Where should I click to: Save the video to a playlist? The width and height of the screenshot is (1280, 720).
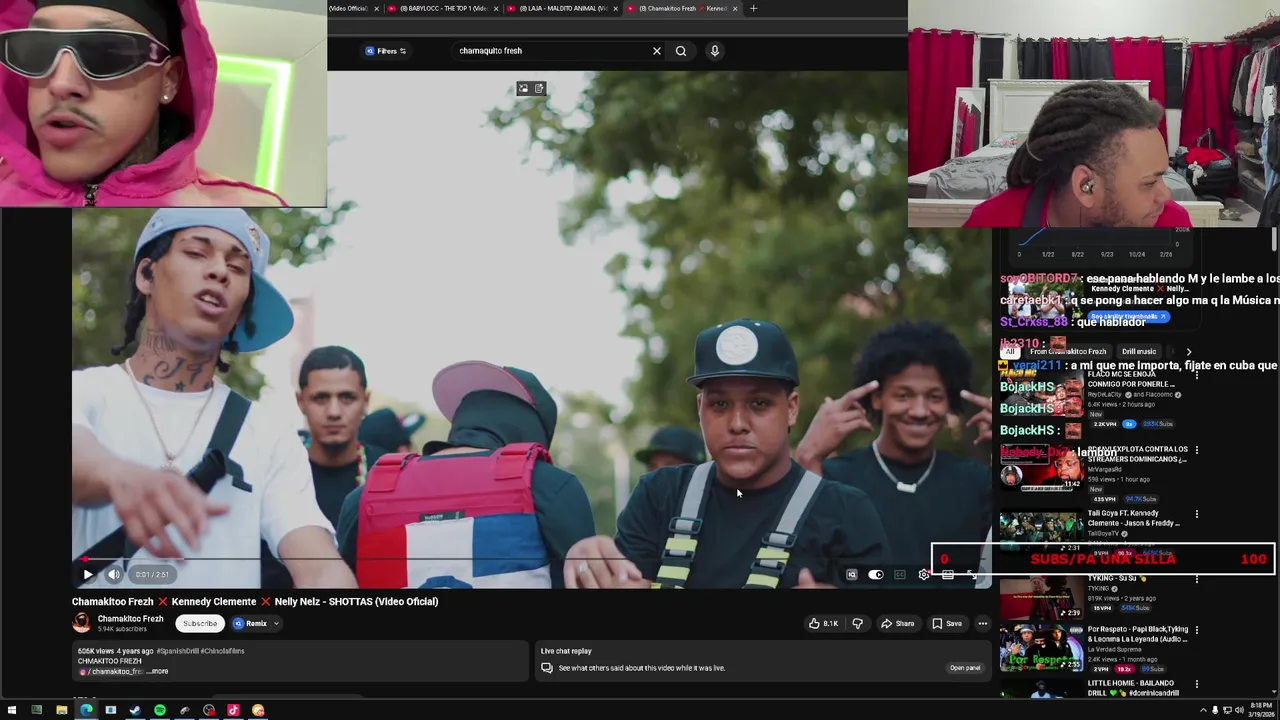pos(947,623)
